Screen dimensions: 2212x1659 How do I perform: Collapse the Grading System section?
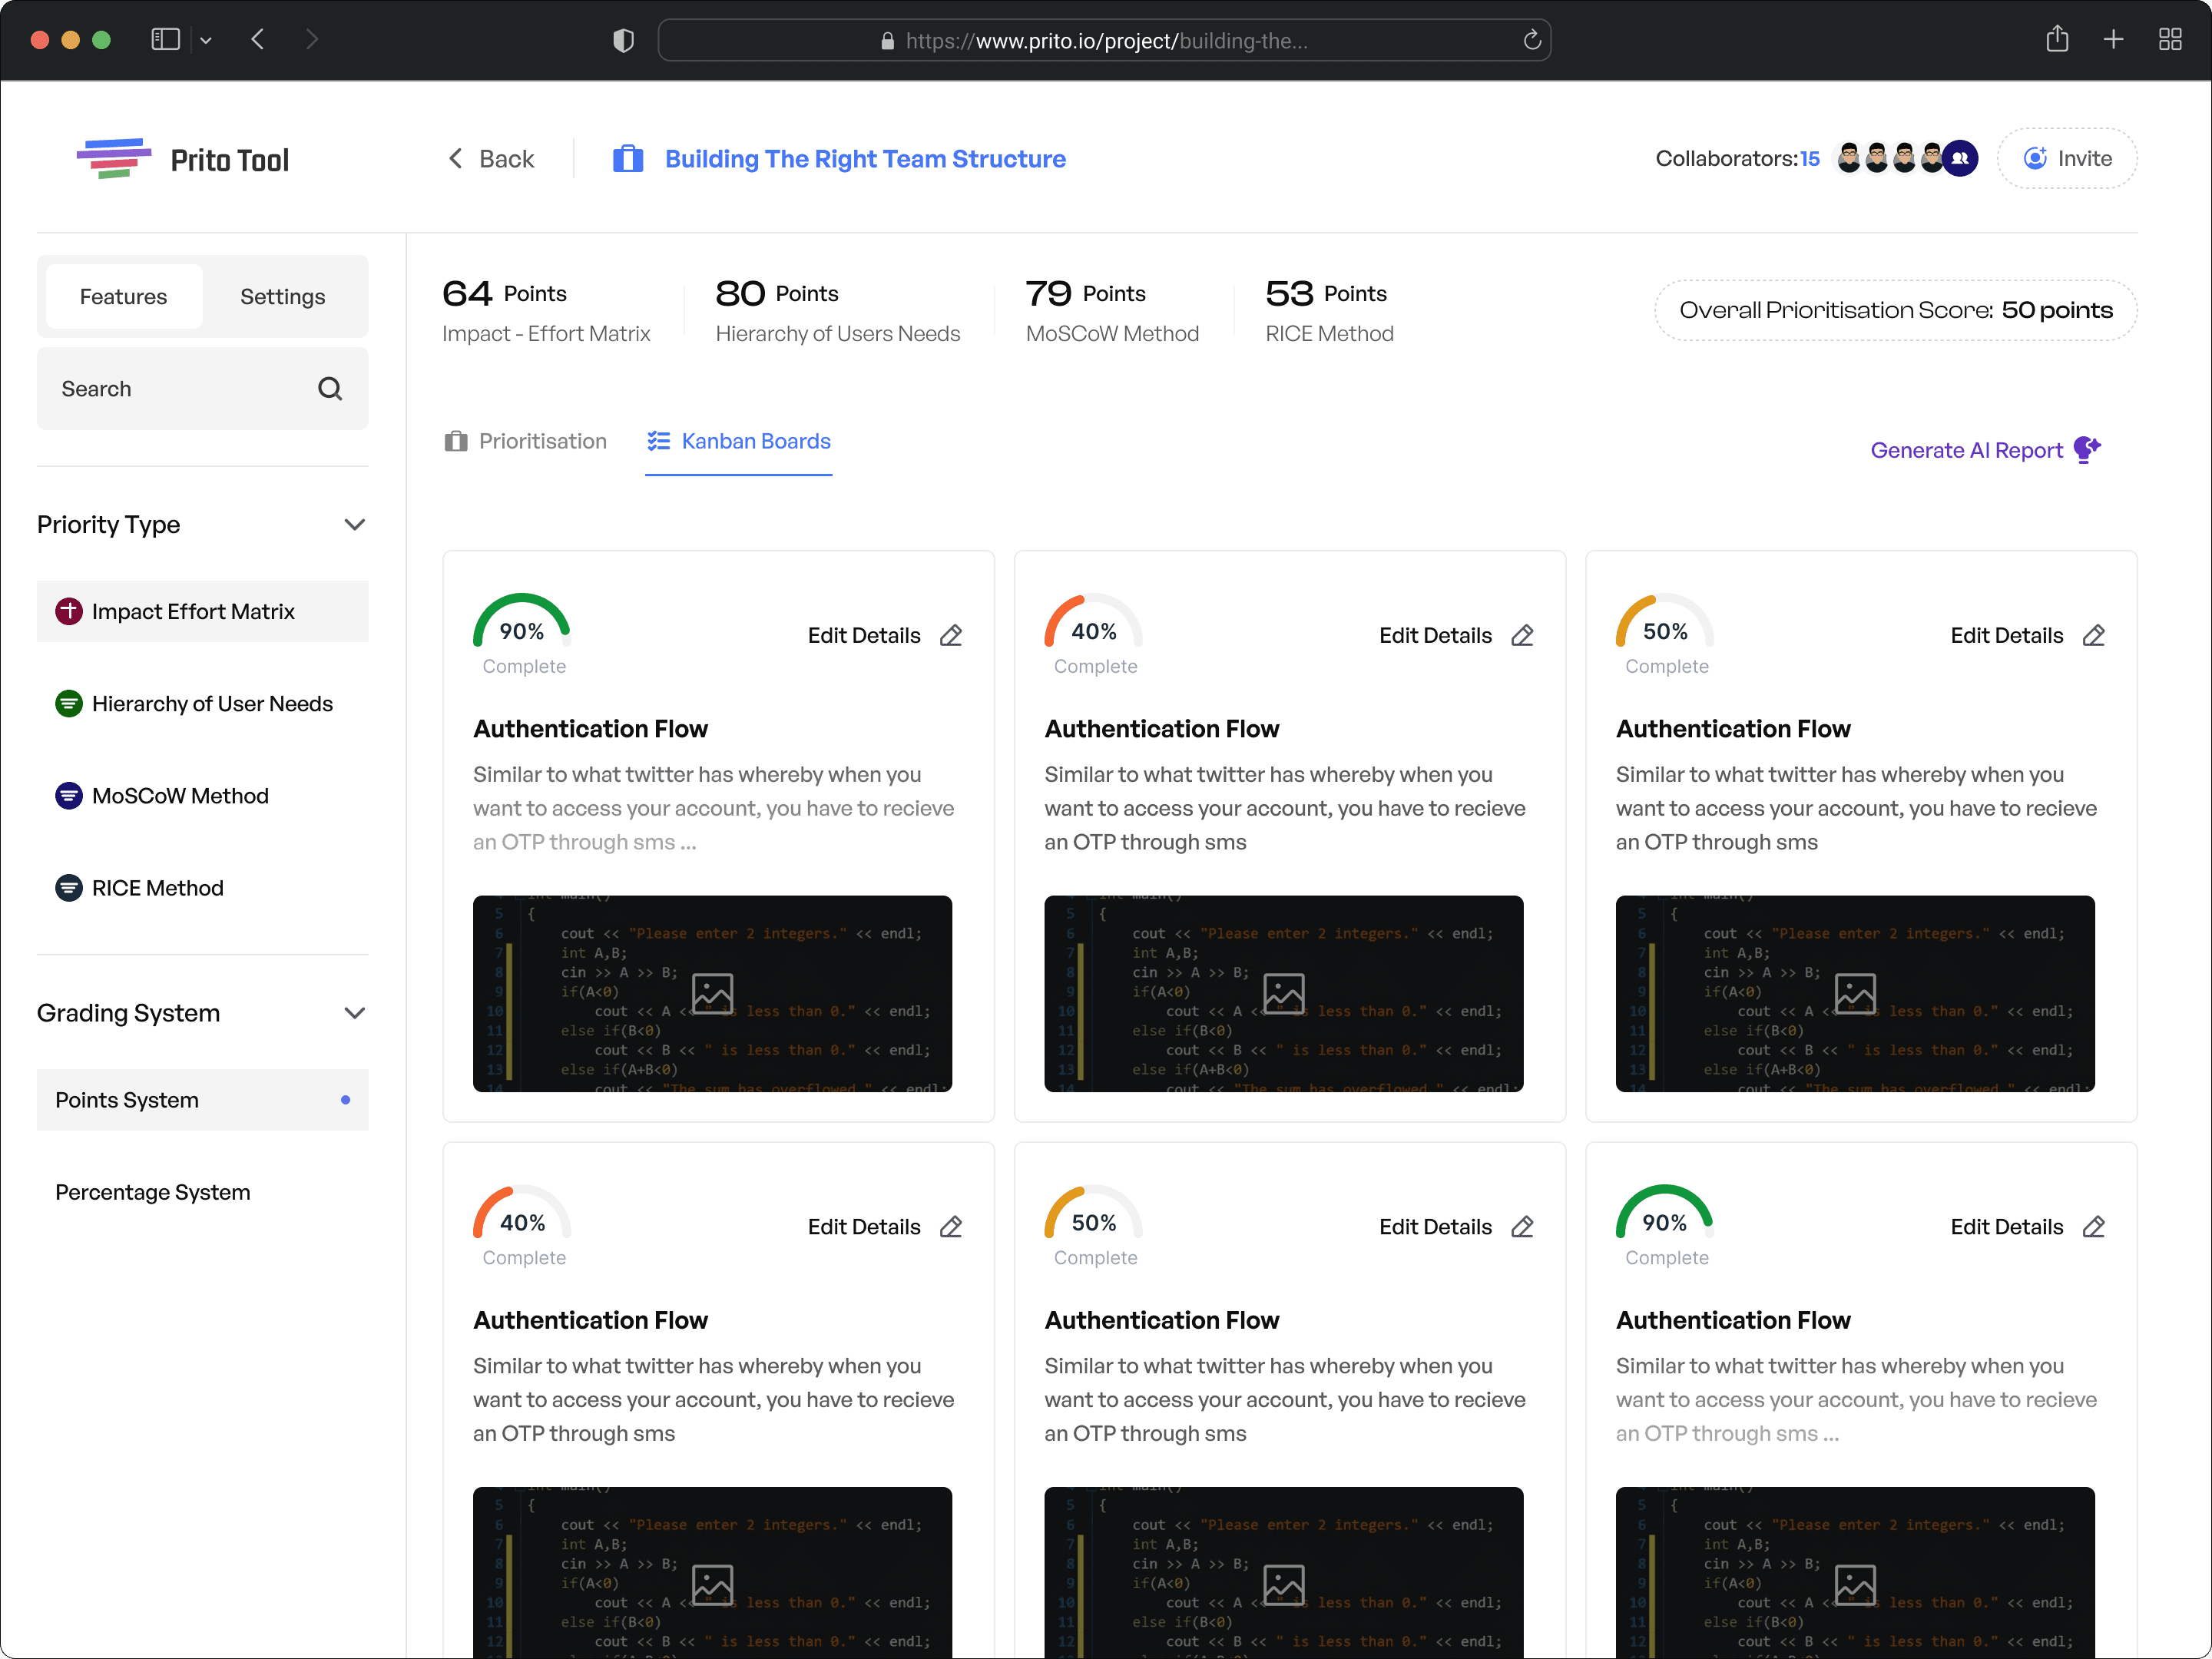pos(354,1013)
